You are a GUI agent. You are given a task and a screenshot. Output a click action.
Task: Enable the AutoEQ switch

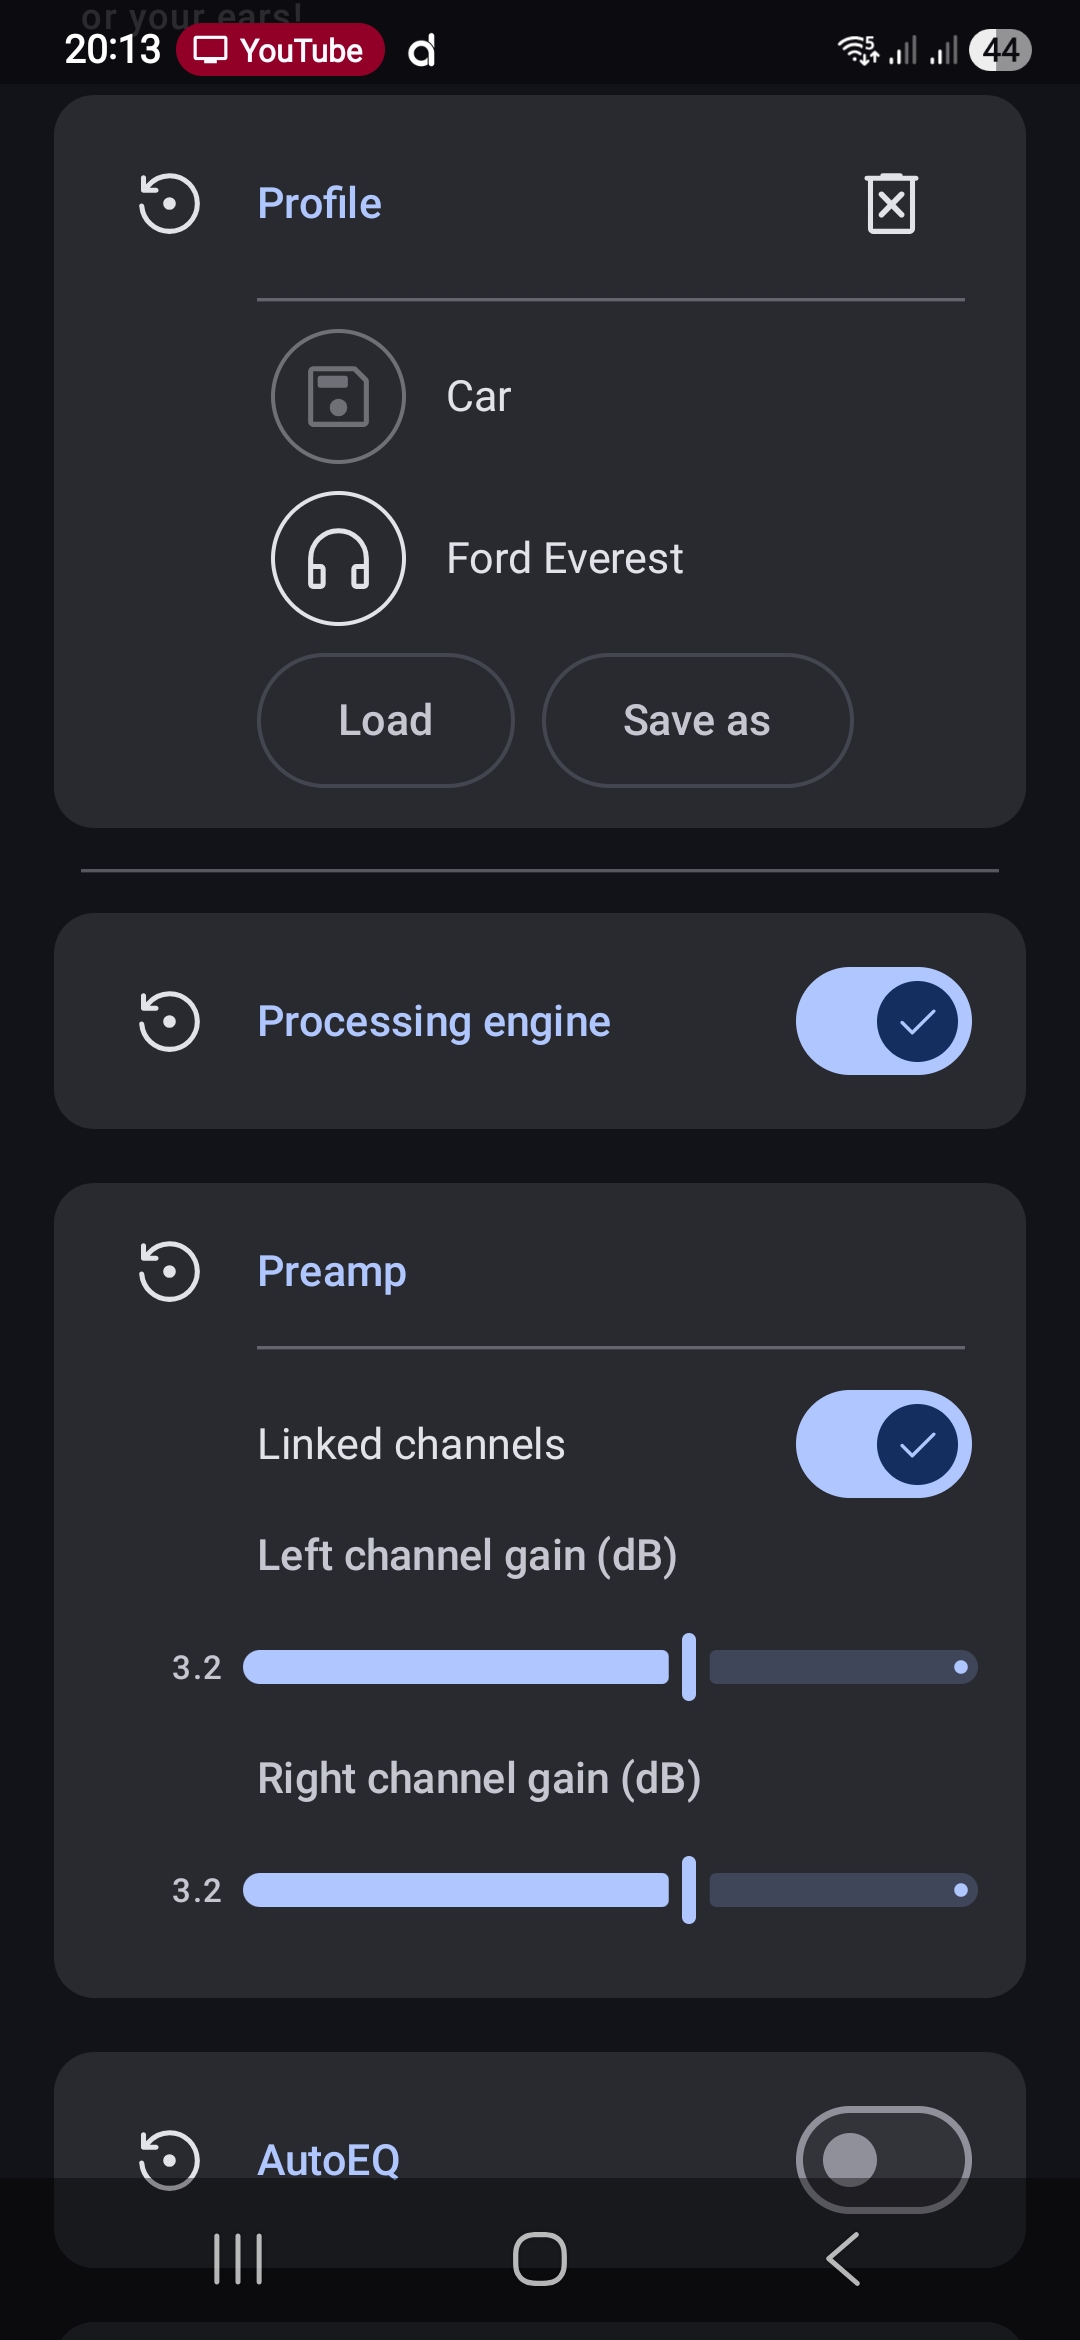pos(883,2159)
